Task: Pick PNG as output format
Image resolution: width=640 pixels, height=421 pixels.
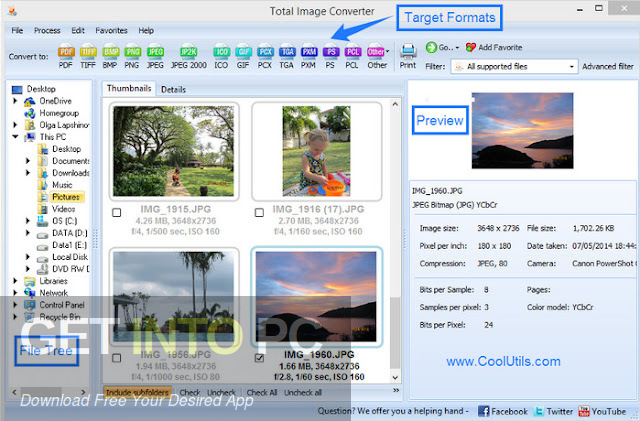Action: tap(132, 56)
